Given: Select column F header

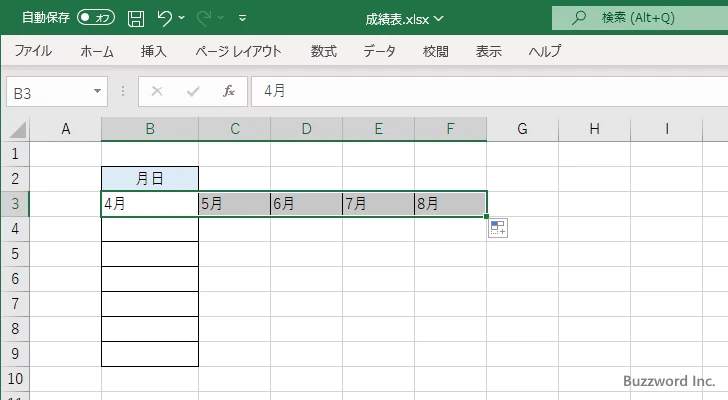Looking at the screenshot, I should pos(450,129).
